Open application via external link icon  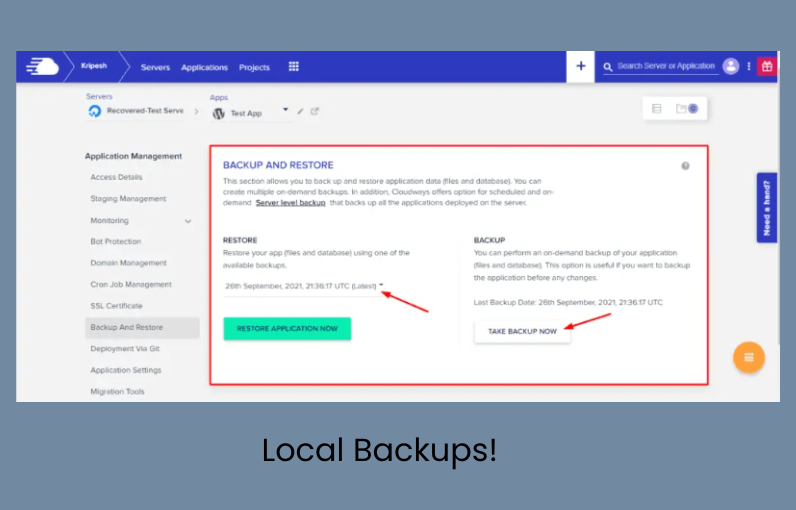[315, 111]
